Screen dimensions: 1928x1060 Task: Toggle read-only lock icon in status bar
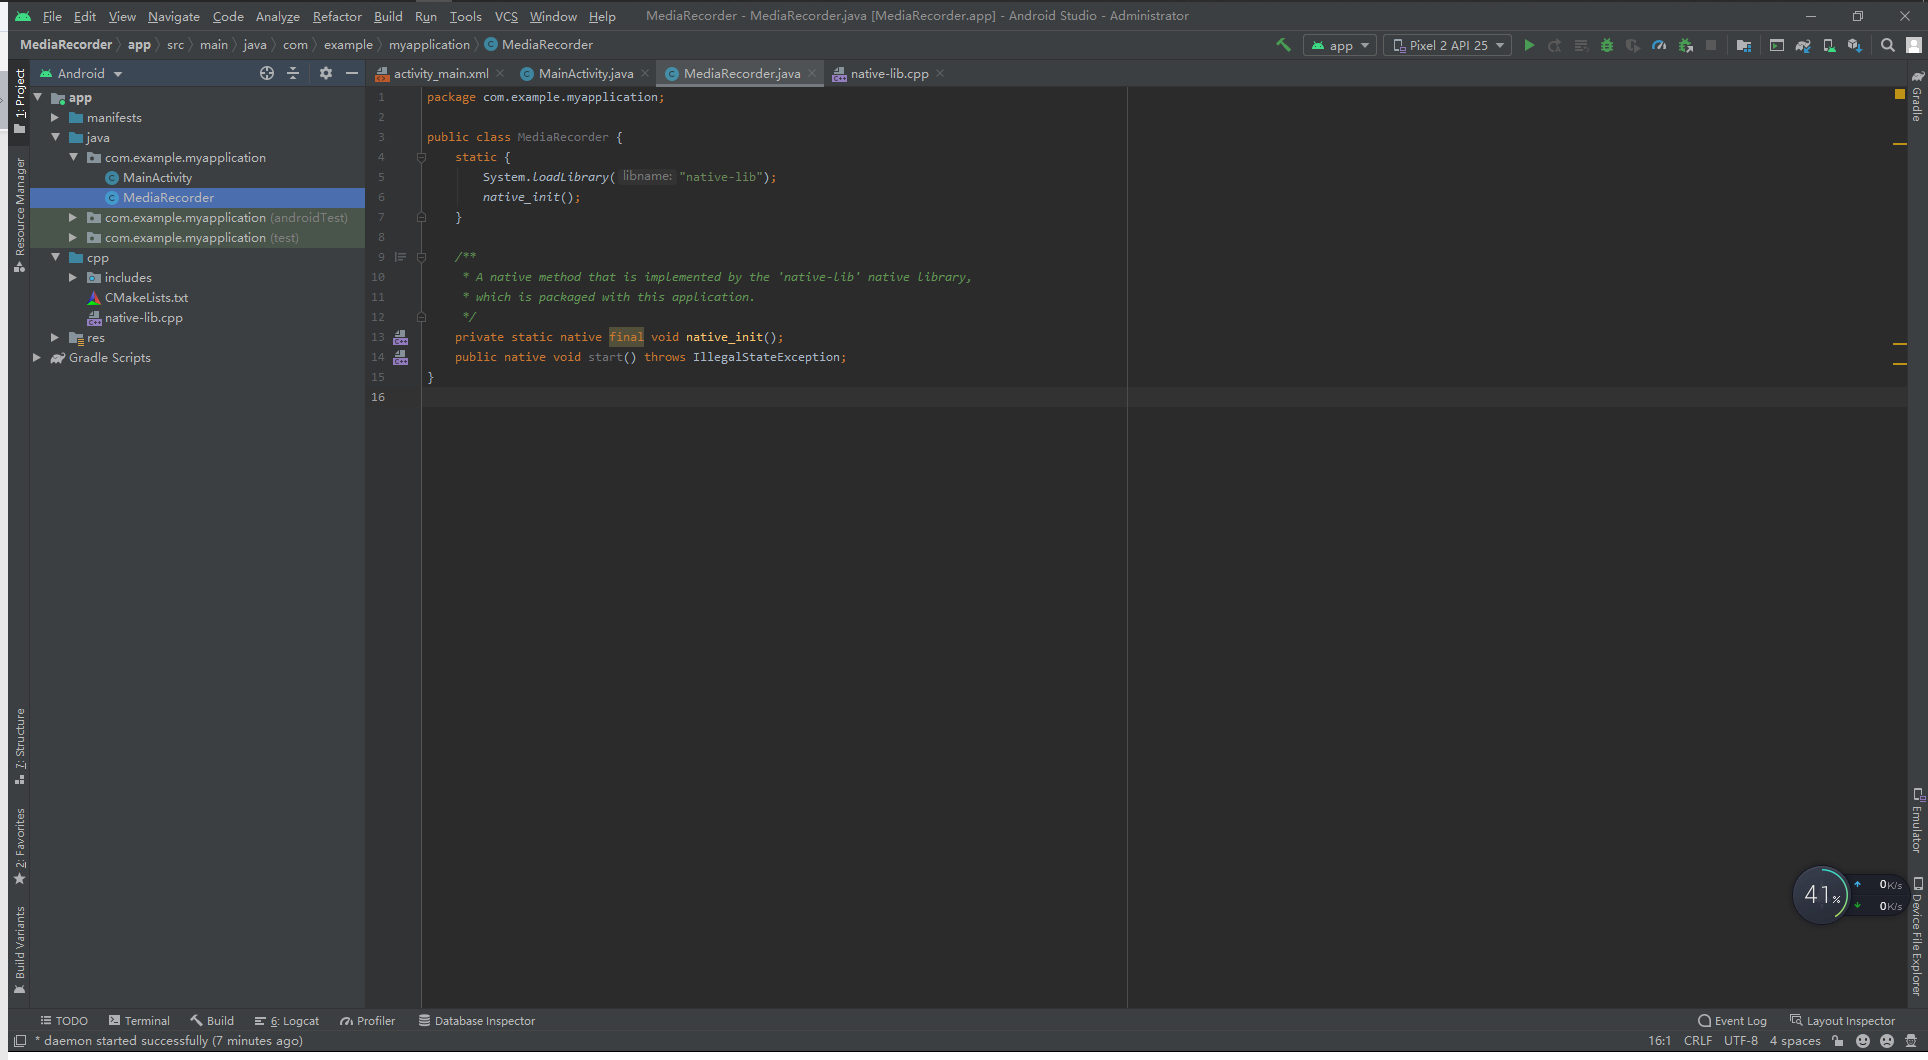(1838, 1041)
